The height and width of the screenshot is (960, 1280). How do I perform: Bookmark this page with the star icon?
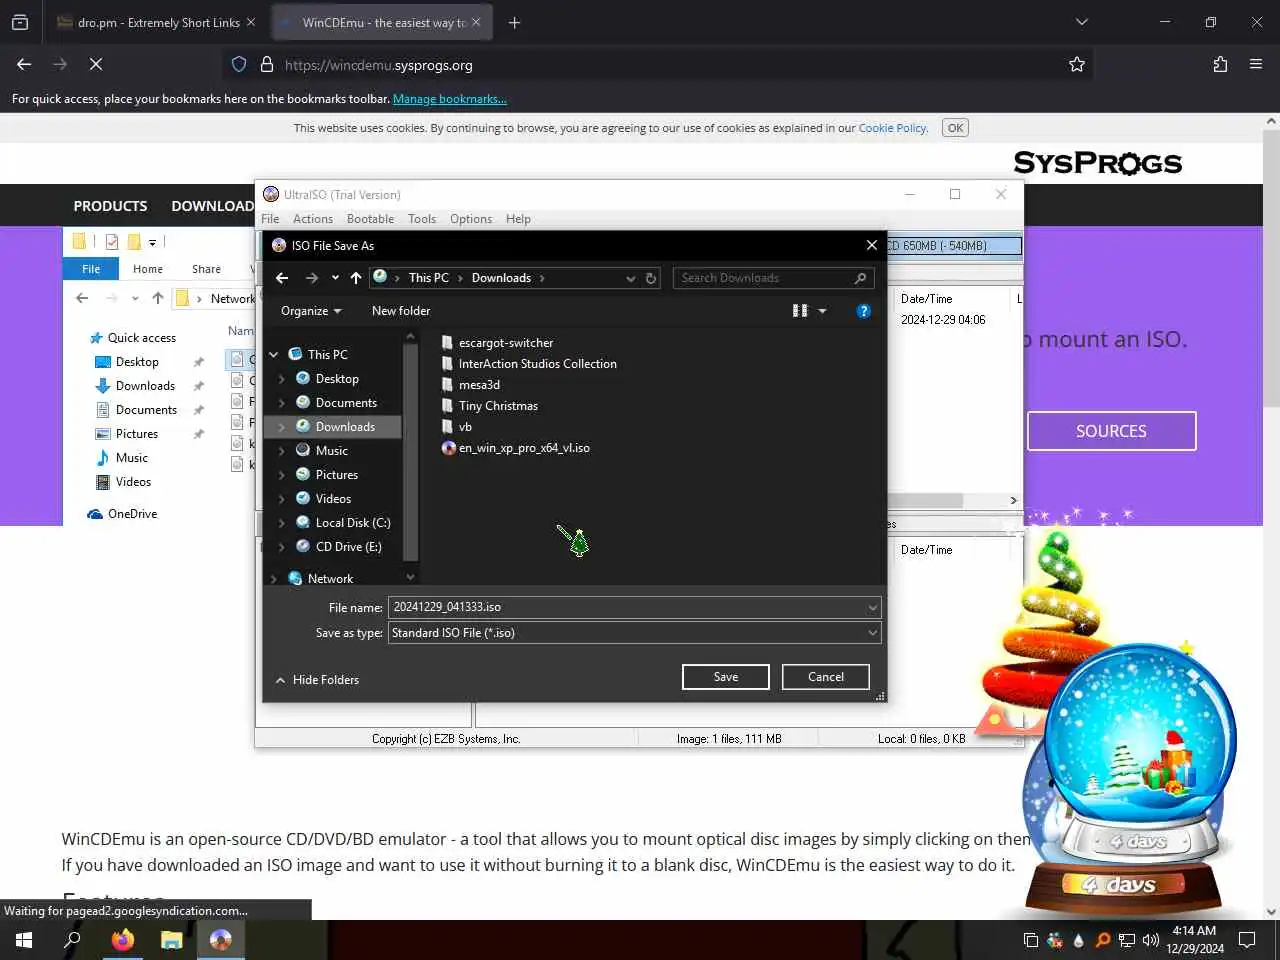(1077, 64)
